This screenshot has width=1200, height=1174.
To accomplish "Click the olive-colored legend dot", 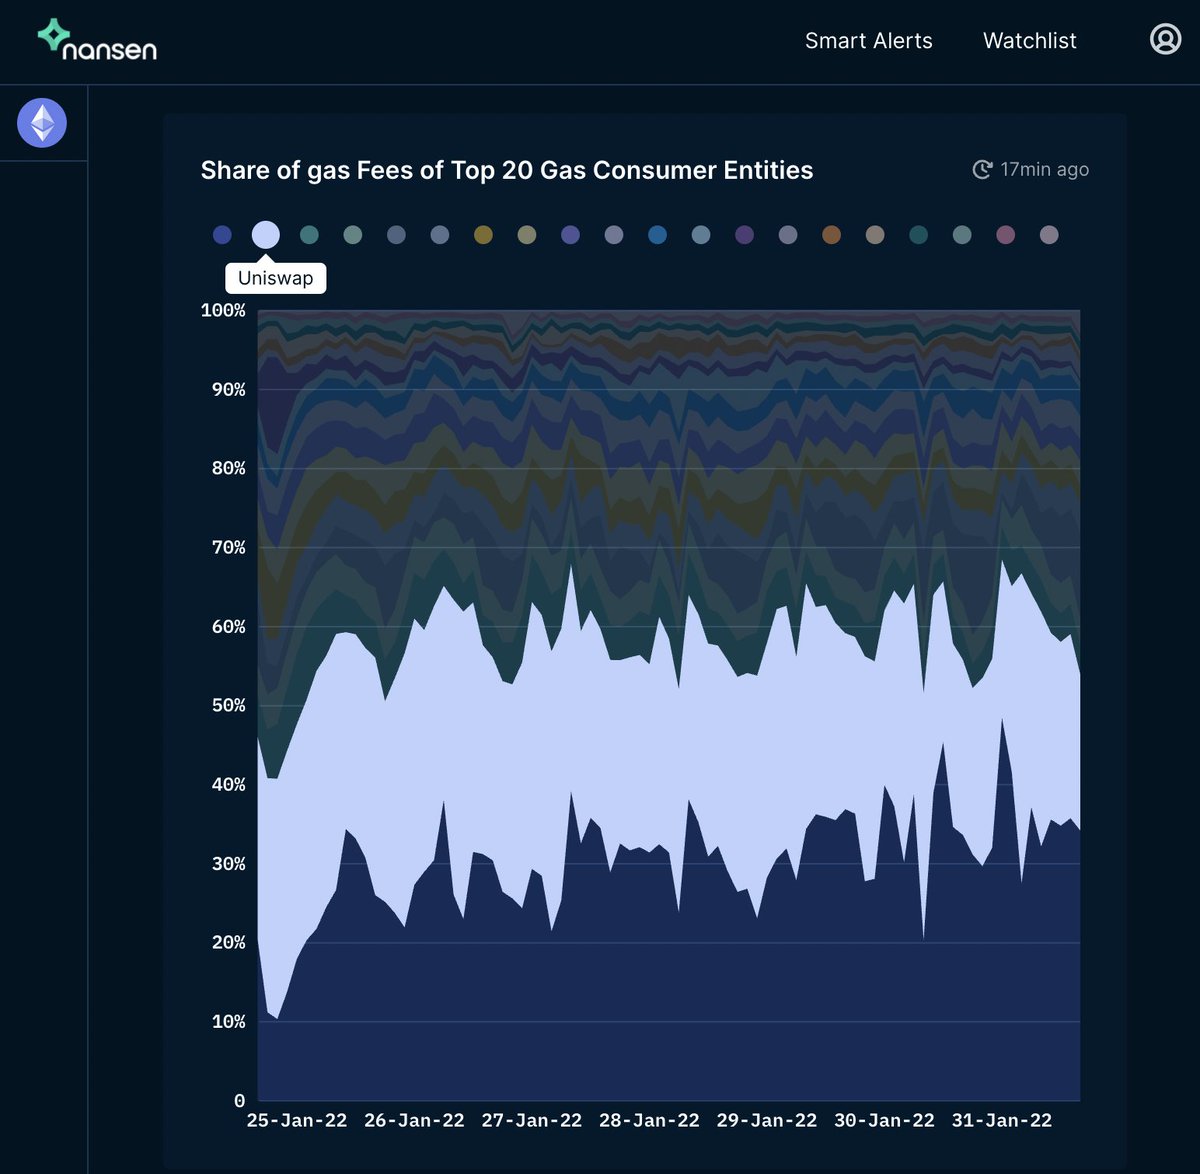I will (x=526, y=234).
